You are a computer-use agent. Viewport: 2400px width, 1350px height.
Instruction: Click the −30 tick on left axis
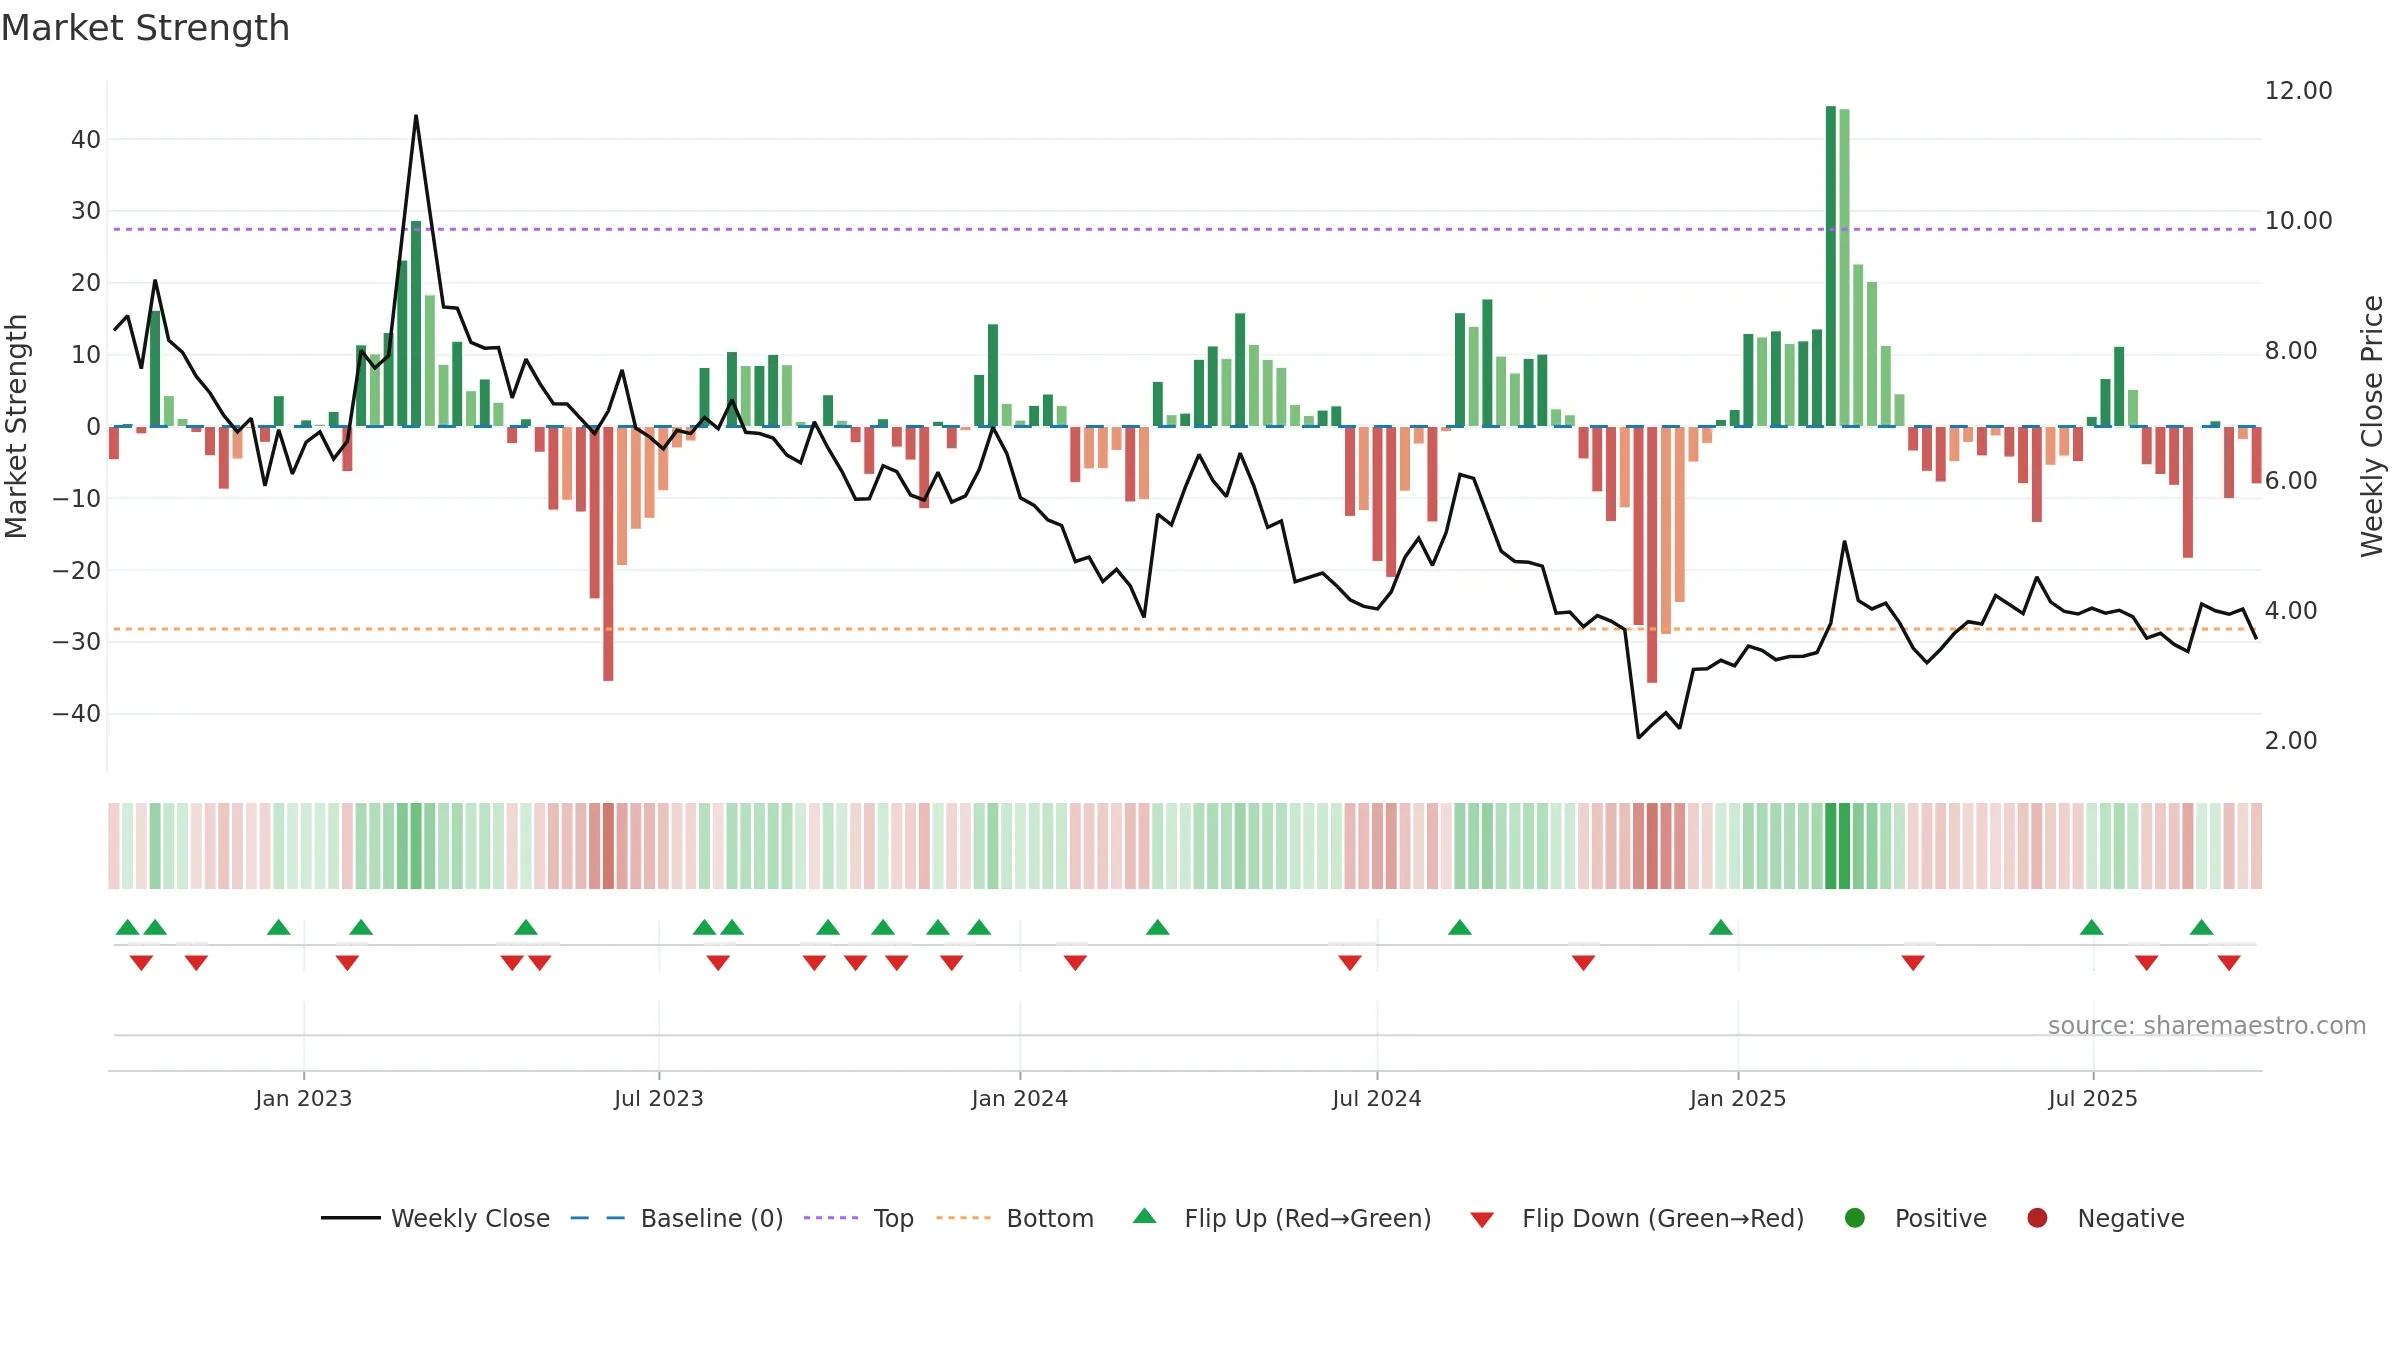[x=77, y=642]
